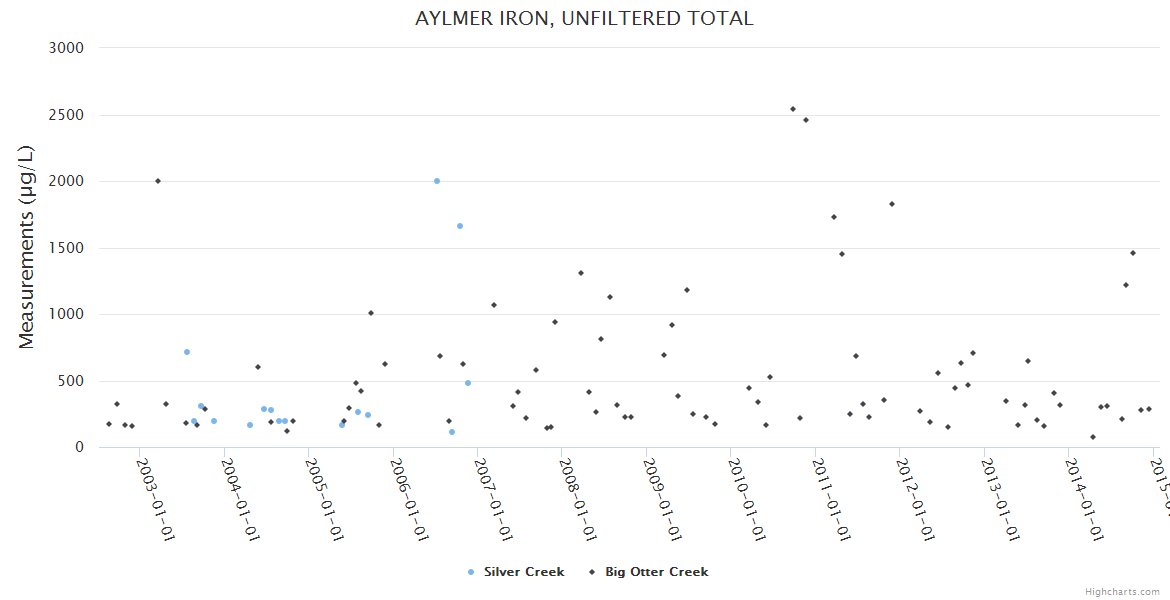Click Big Otter Creek point near 1830 in late 2011

(x=892, y=204)
